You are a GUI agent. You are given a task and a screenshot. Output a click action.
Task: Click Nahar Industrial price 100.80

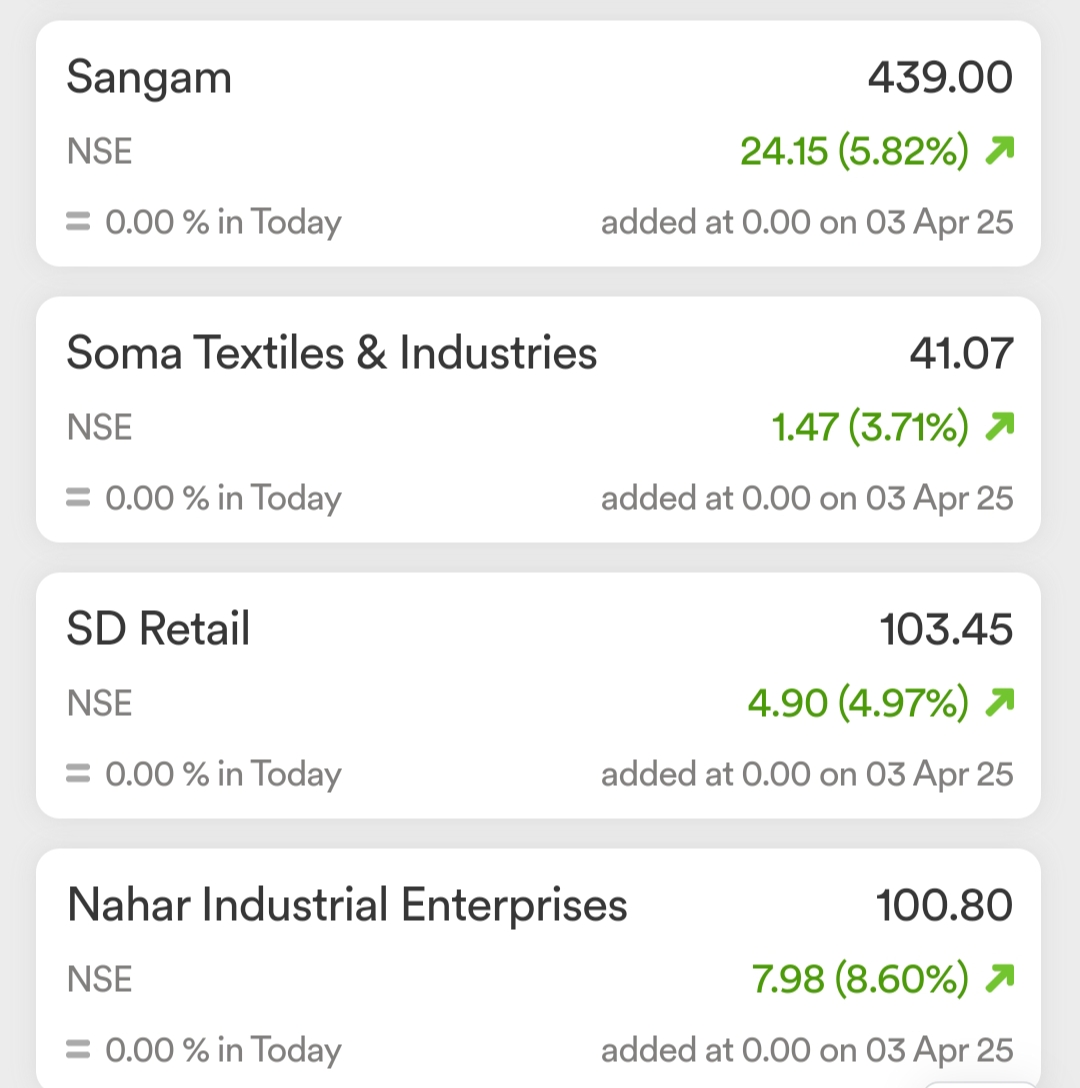[944, 906]
